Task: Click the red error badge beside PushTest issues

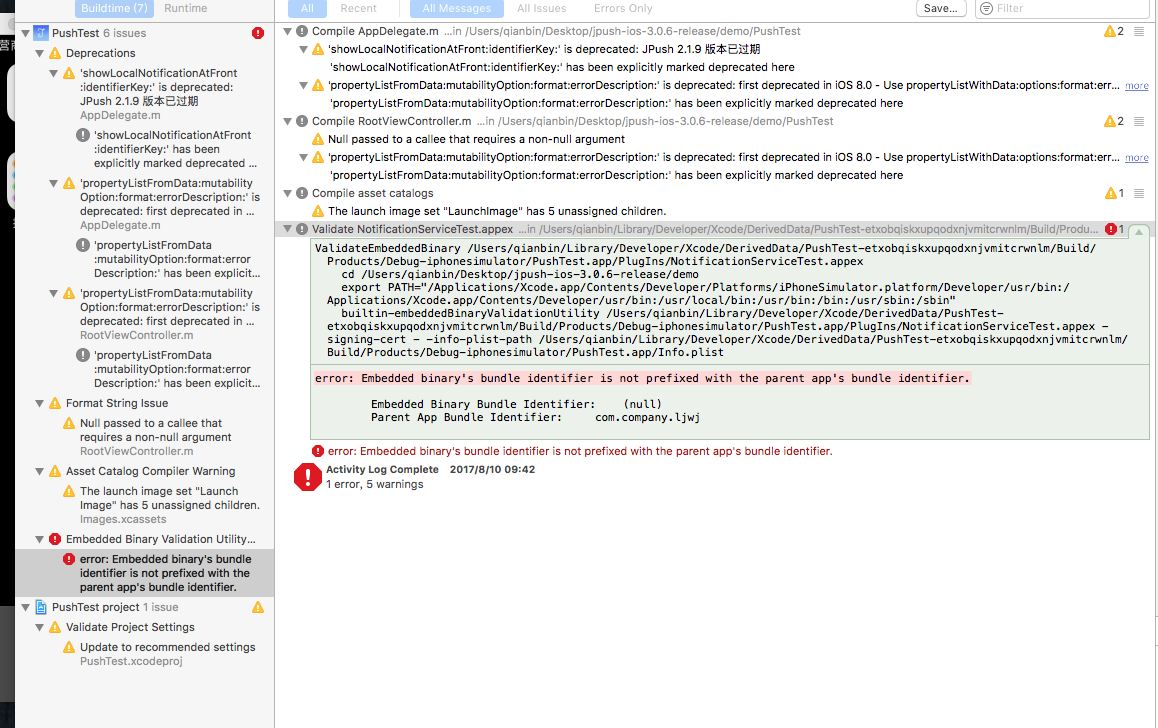Action: click(258, 33)
